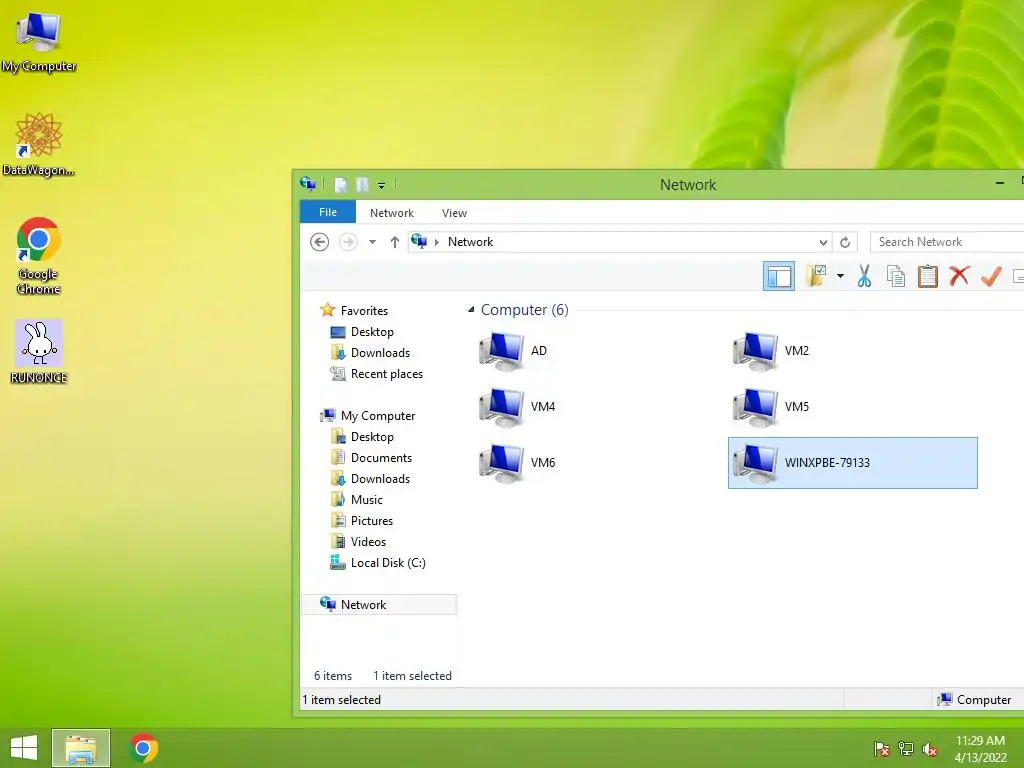Open the Google Chrome desktop shortcut
This screenshot has height=768, width=1024.
(39, 255)
